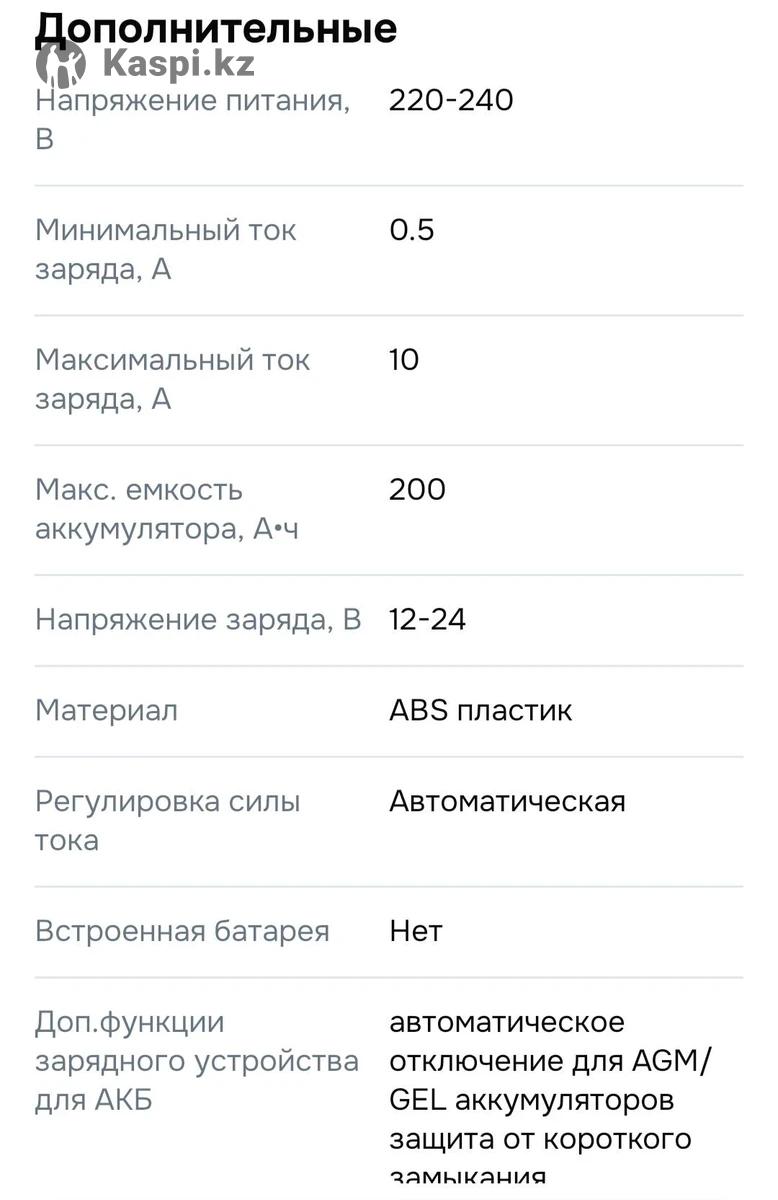778x1200 pixels.
Task: Click the Макс. емкость аккумулятора label
Action: (x=167, y=509)
